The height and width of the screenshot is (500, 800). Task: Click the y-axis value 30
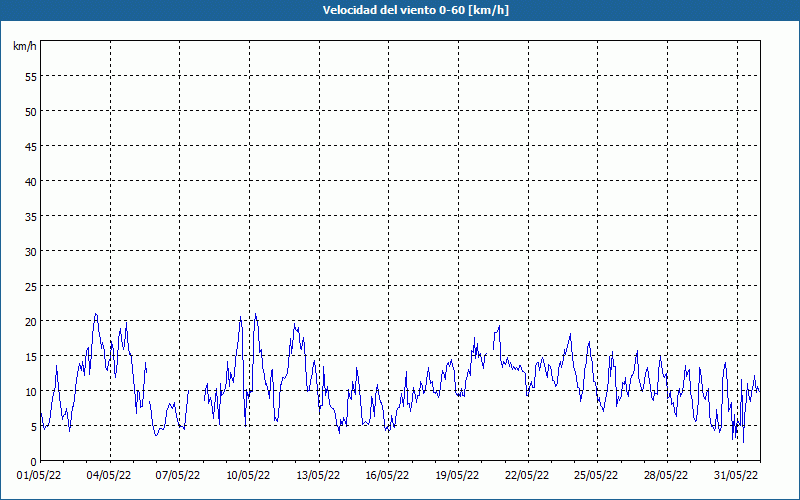pos(31,252)
